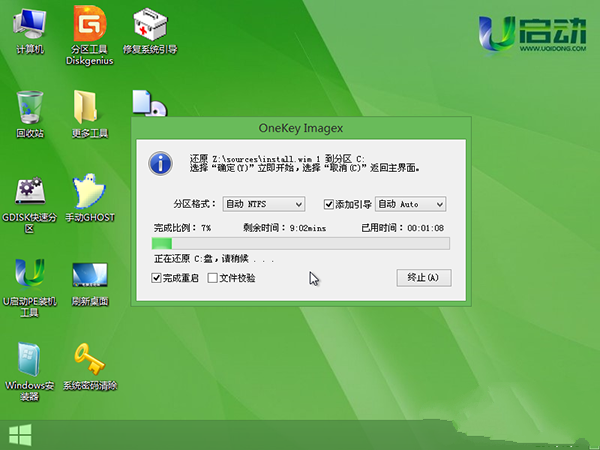Open the Windows Start button
The height and width of the screenshot is (450, 600).
pyautogui.click(x=18, y=434)
